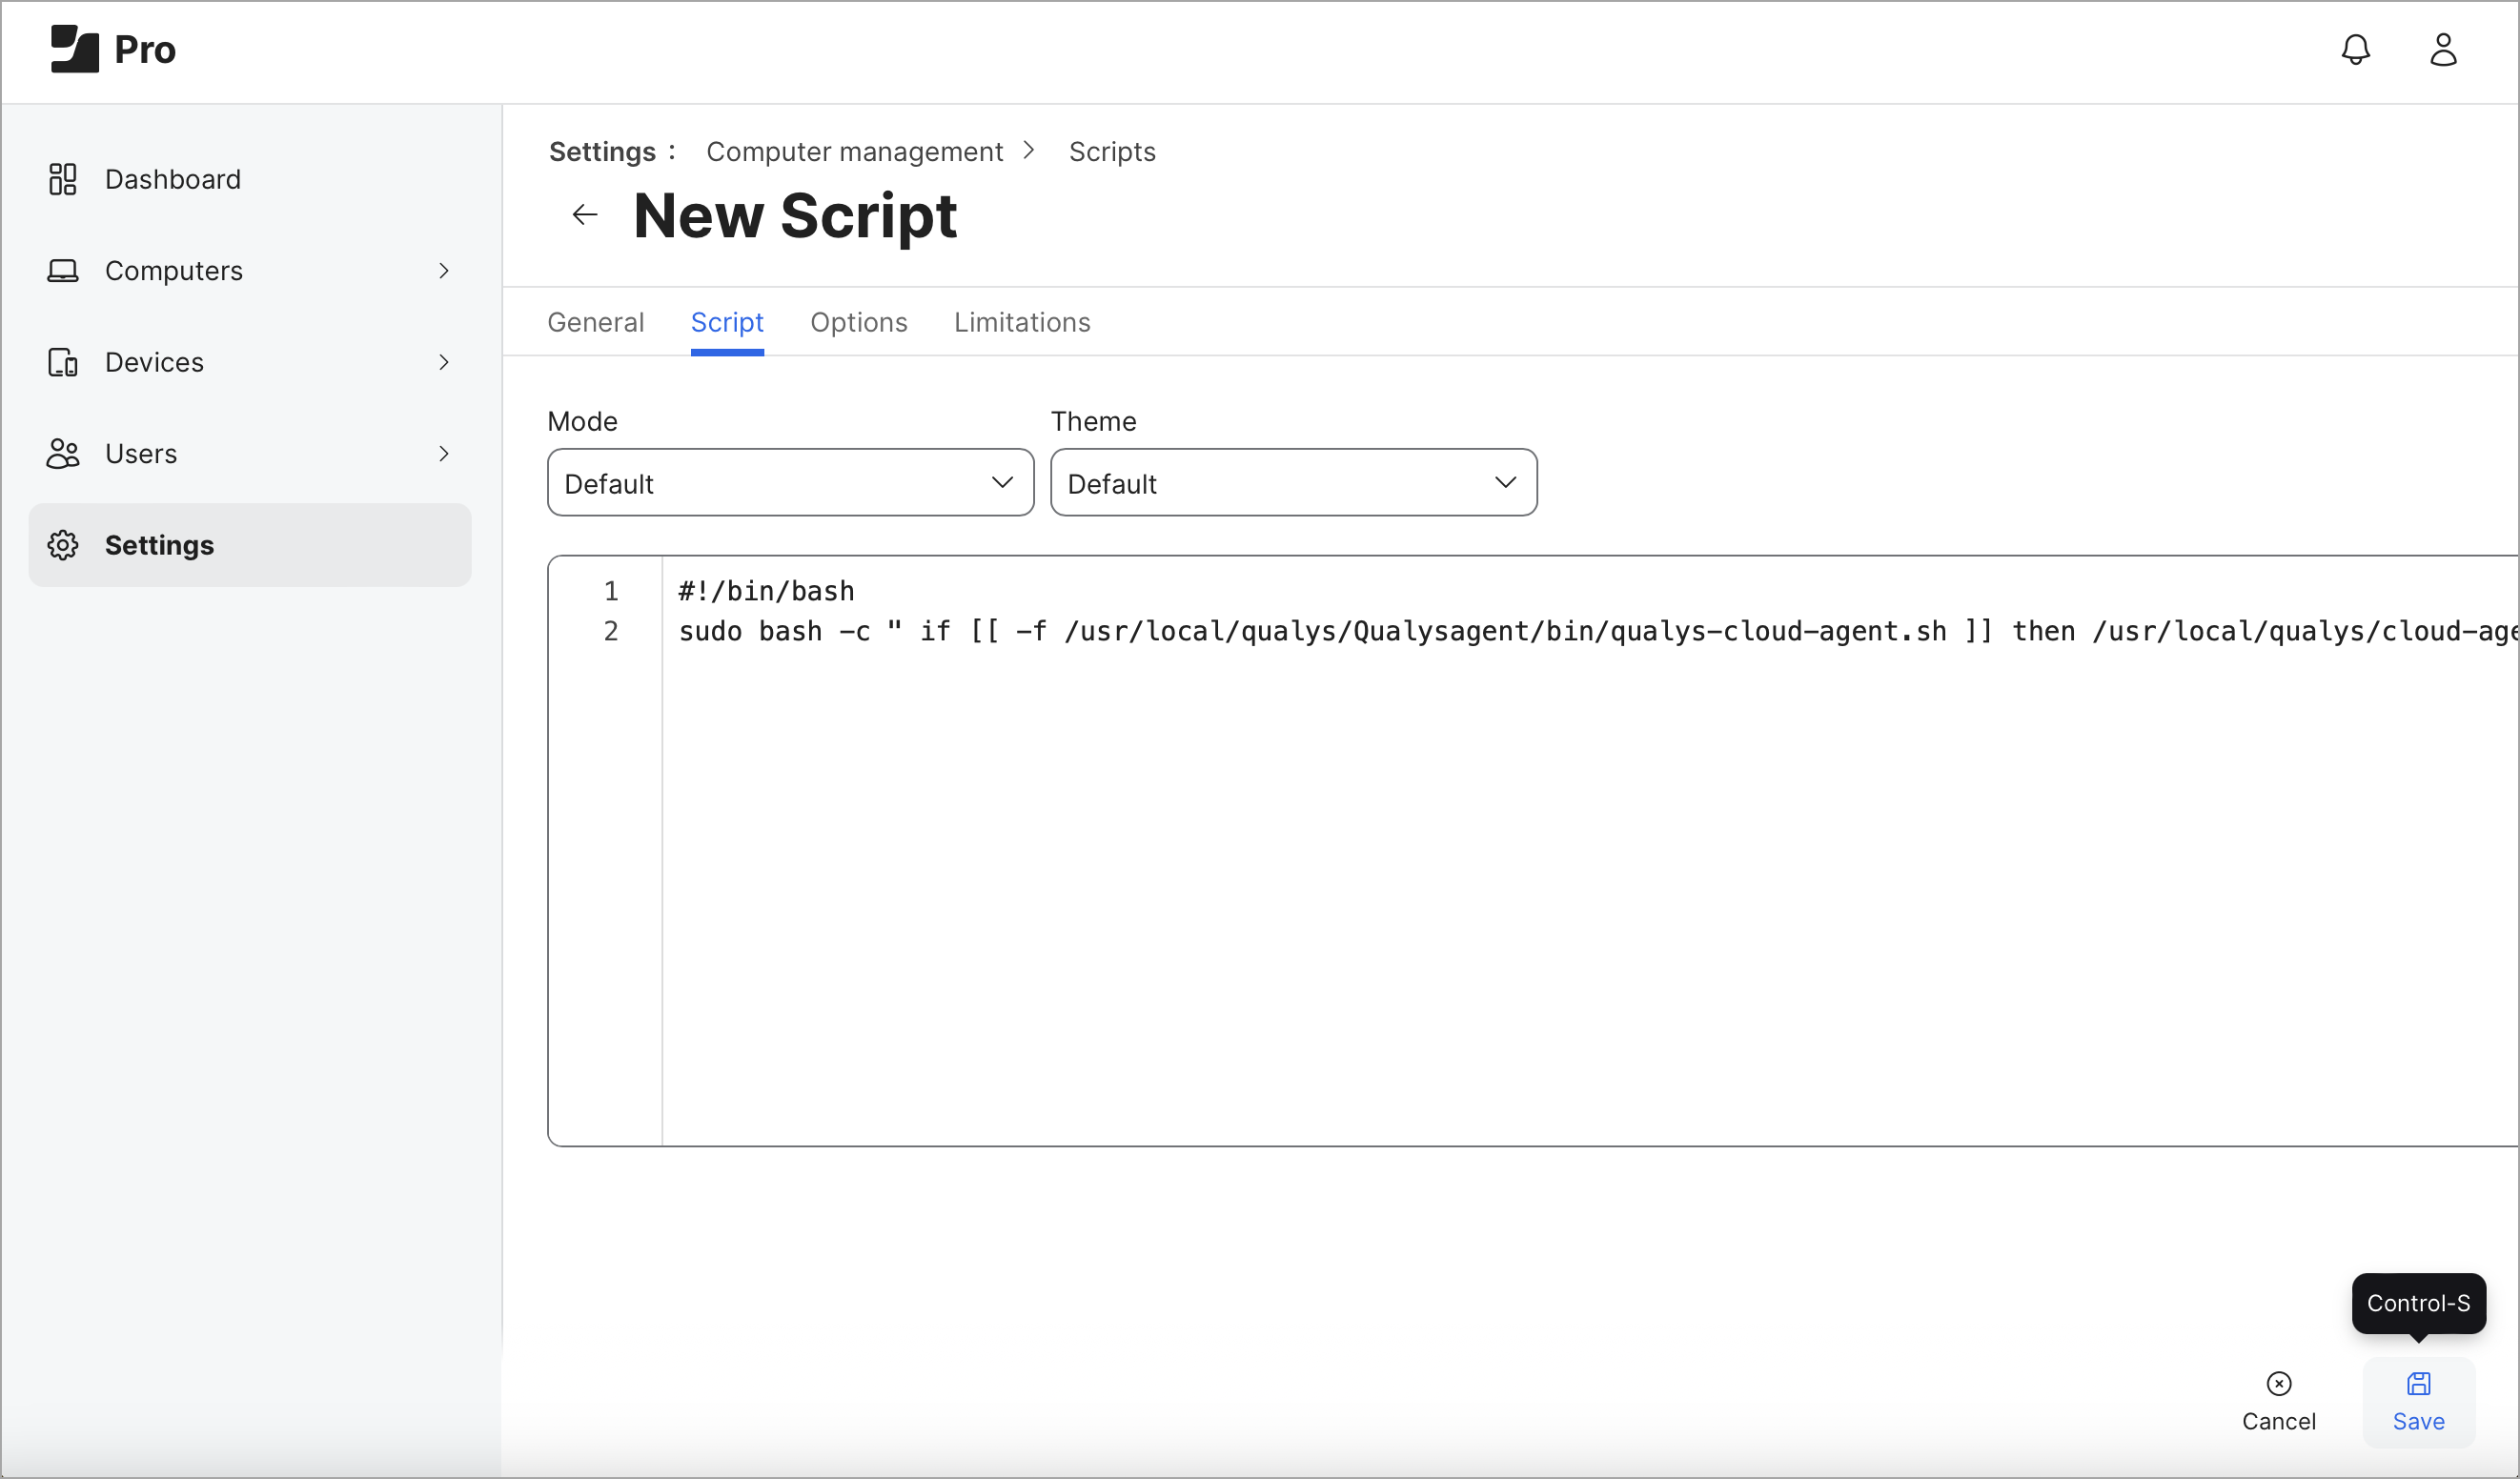Switch to the Limitations tab
The height and width of the screenshot is (1479, 2520).
pos(1022,322)
